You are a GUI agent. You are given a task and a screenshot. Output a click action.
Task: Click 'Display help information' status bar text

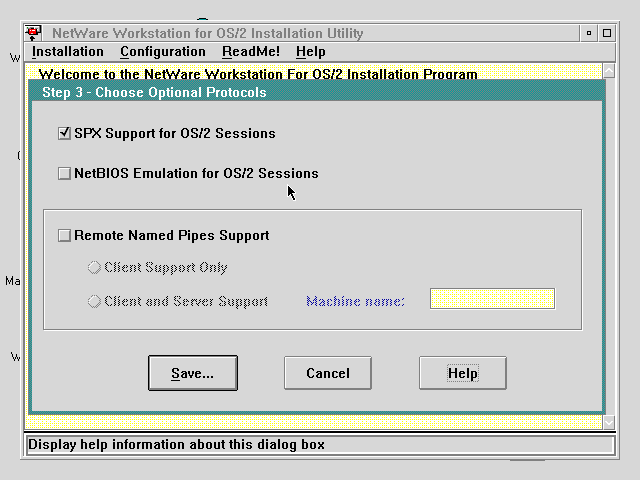tap(176, 444)
